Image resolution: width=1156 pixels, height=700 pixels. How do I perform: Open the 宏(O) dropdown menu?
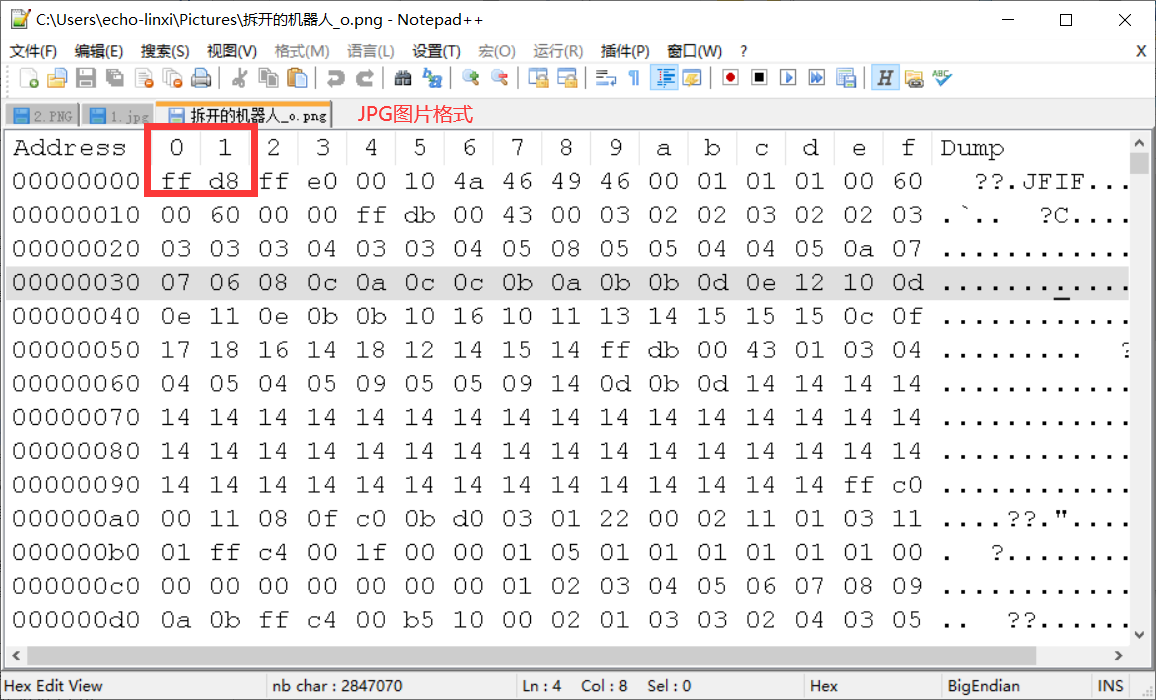pyautogui.click(x=497, y=50)
